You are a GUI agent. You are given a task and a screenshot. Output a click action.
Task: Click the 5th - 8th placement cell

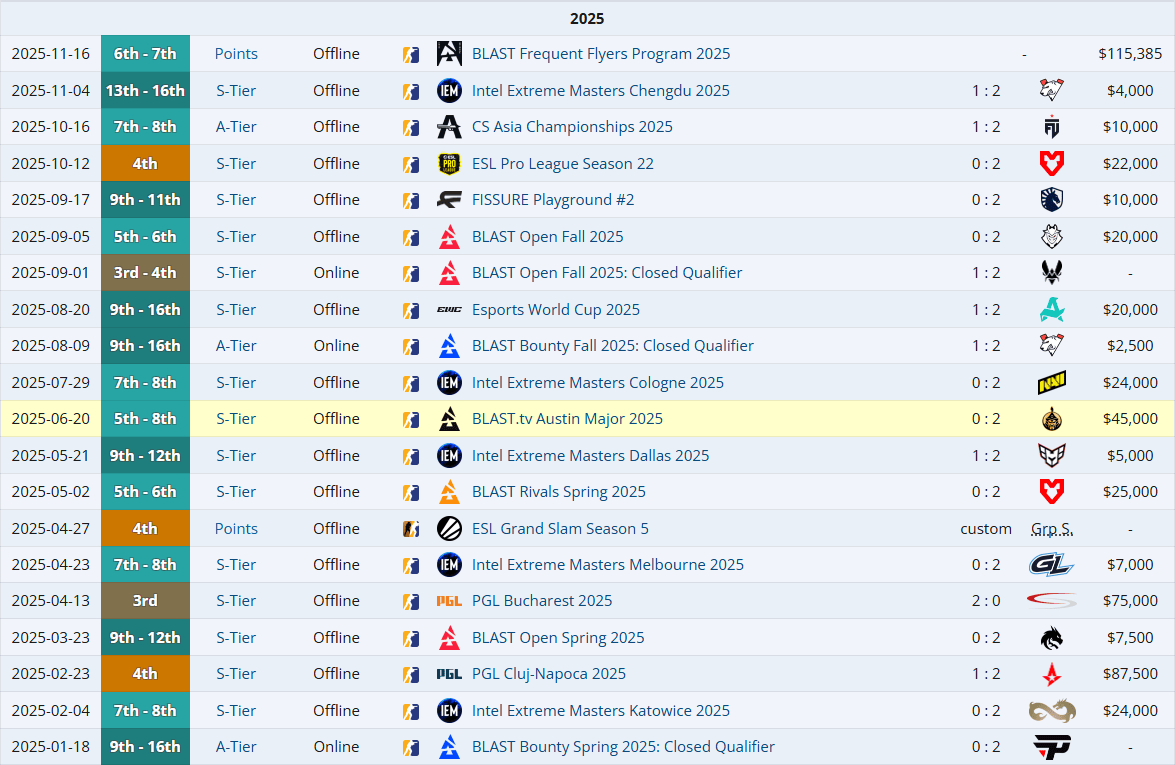(x=145, y=419)
